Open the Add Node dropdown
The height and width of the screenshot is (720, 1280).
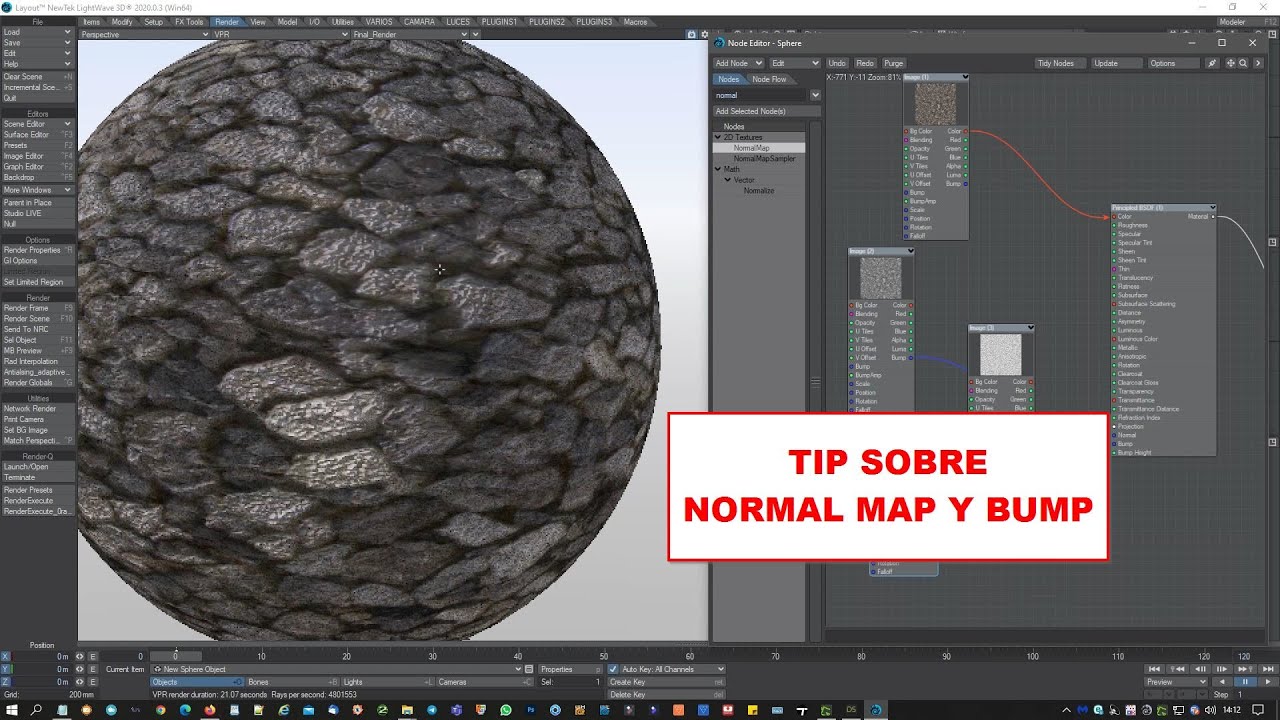[738, 63]
